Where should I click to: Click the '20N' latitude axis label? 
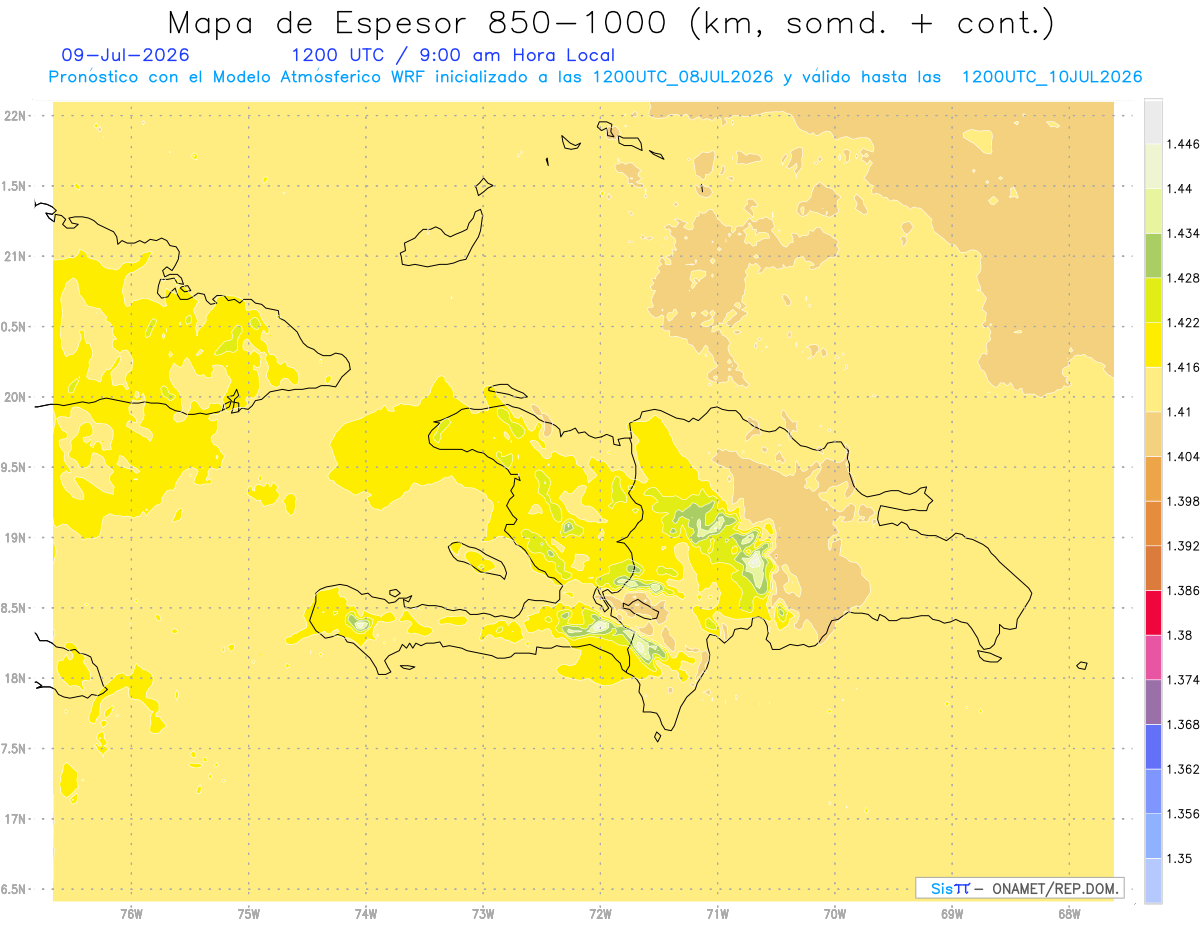[16, 397]
